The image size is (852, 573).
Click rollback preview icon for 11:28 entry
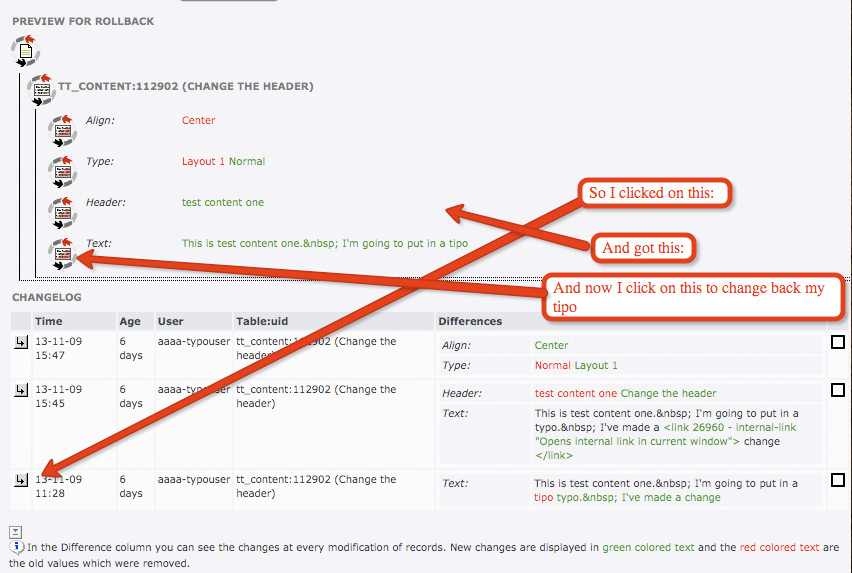pos(21,481)
